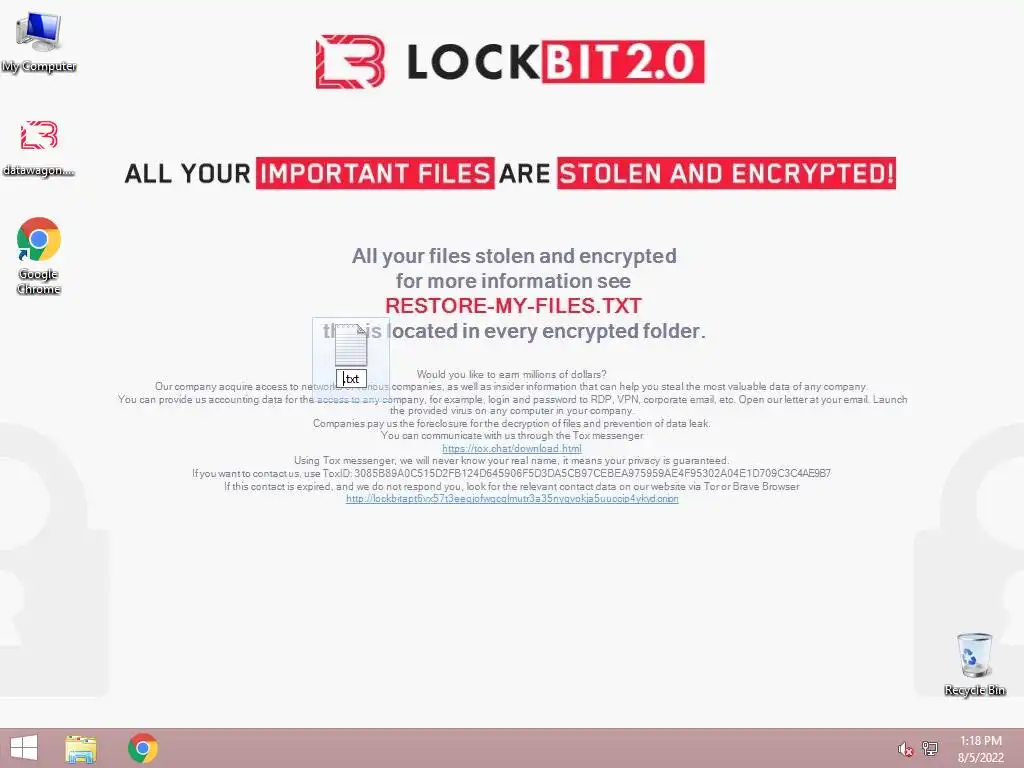The height and width of the screenshot is (768, 1024).
Task: Launch Chrome from the taskbar
Action: click(x=142, y=748)
